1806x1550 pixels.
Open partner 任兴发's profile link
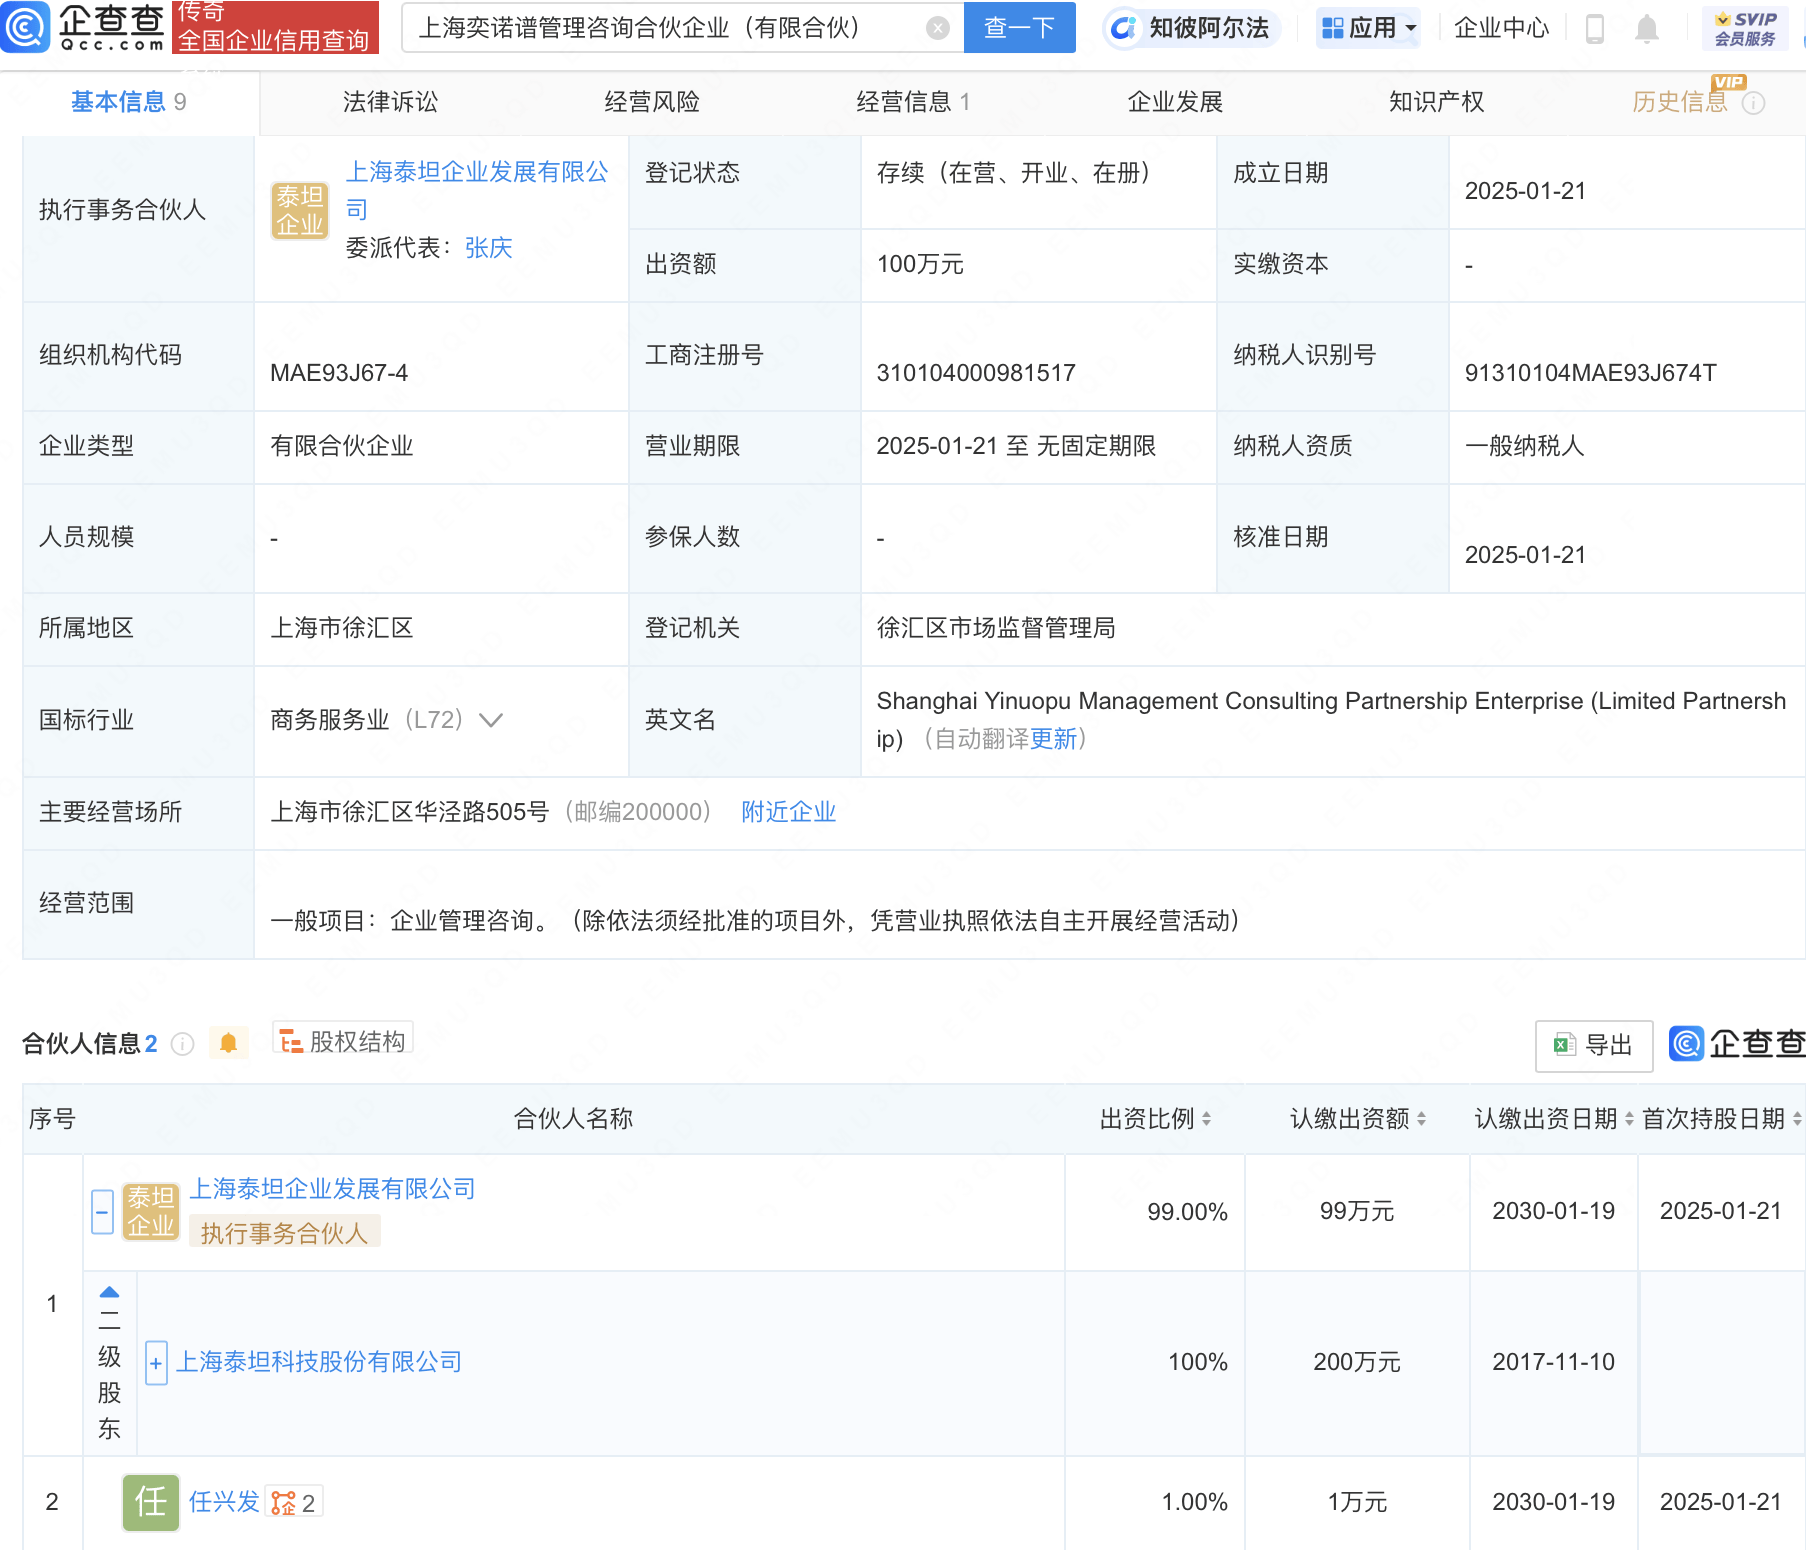pyautogui.click(x=224, y=1502)
